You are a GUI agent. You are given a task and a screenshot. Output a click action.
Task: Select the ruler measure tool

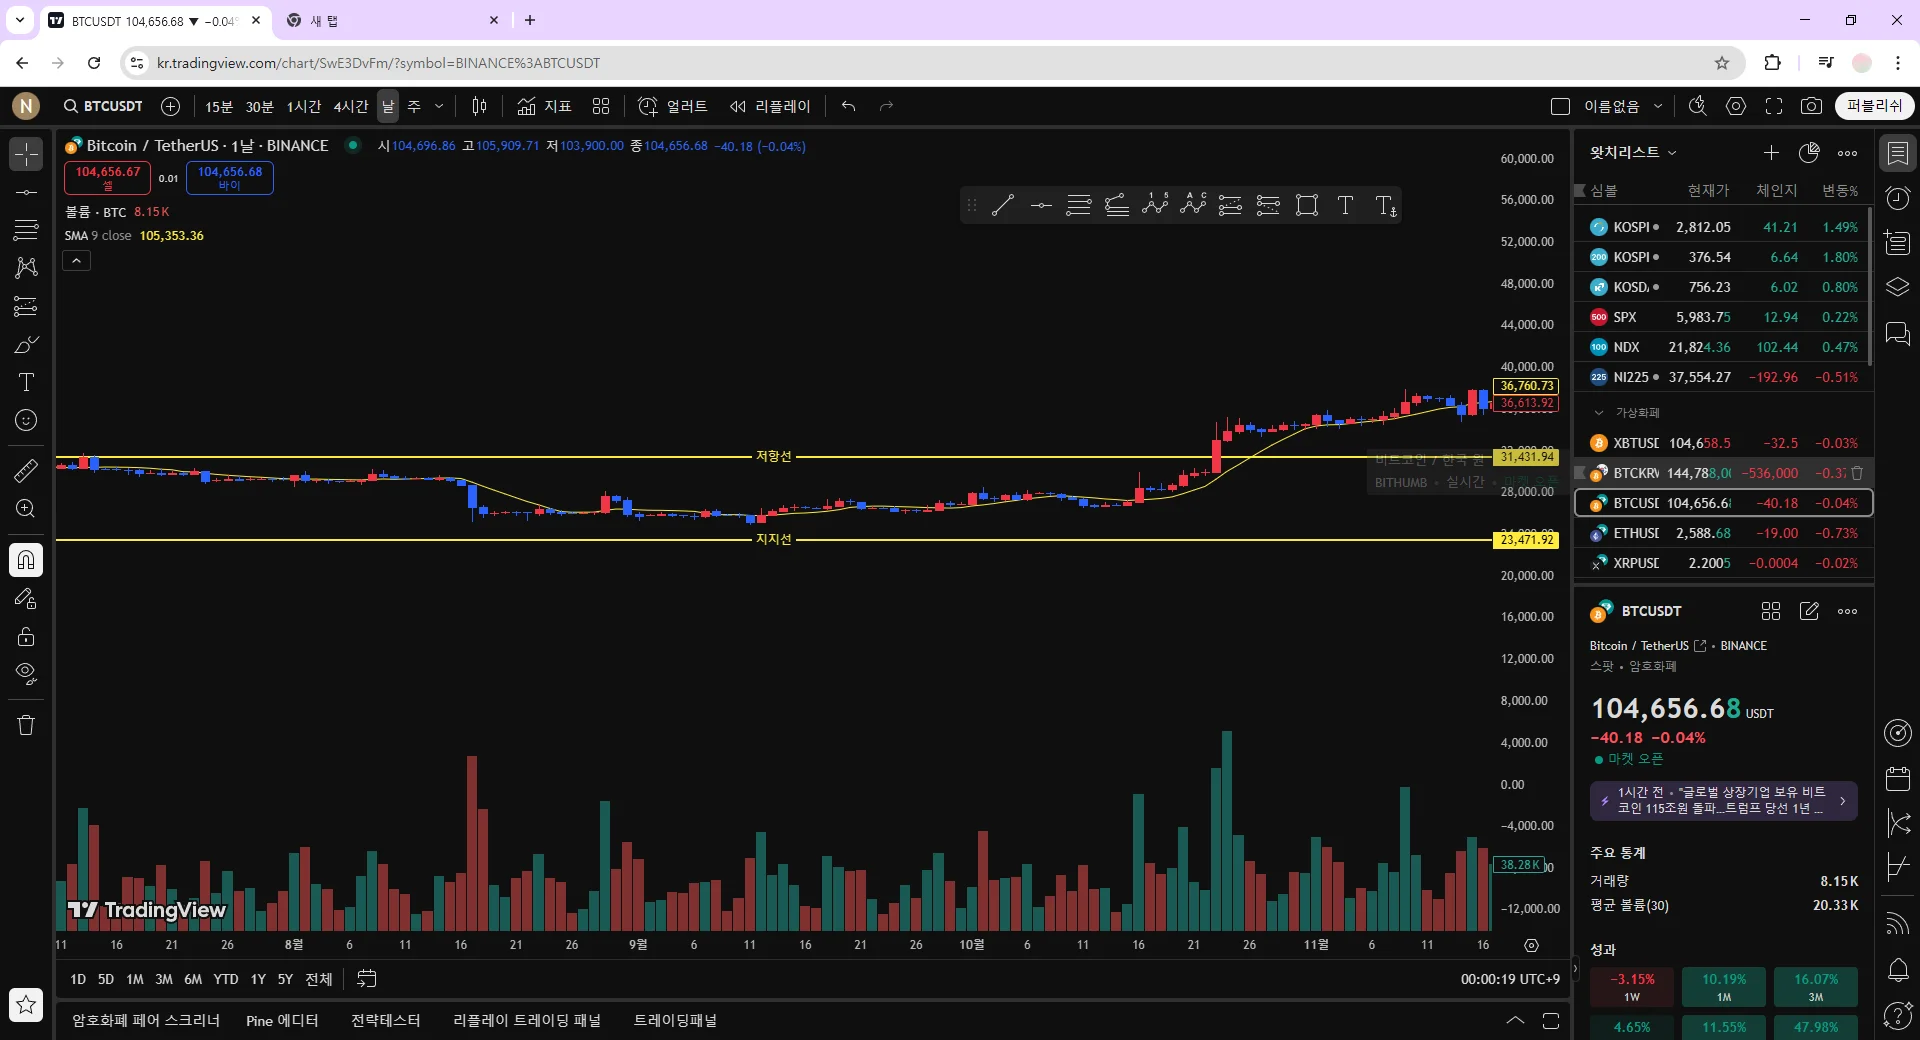click(x=26, y=470)
